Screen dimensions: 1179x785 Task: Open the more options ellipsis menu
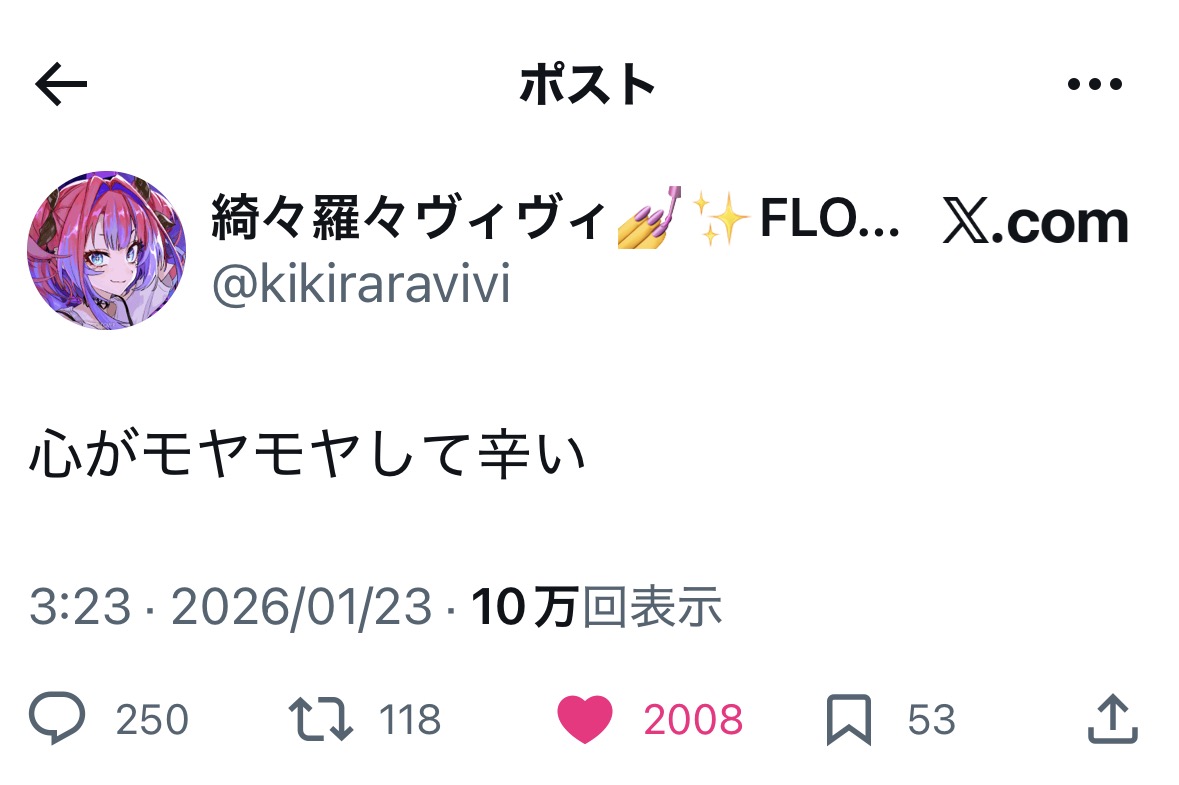click(1095, 86)
